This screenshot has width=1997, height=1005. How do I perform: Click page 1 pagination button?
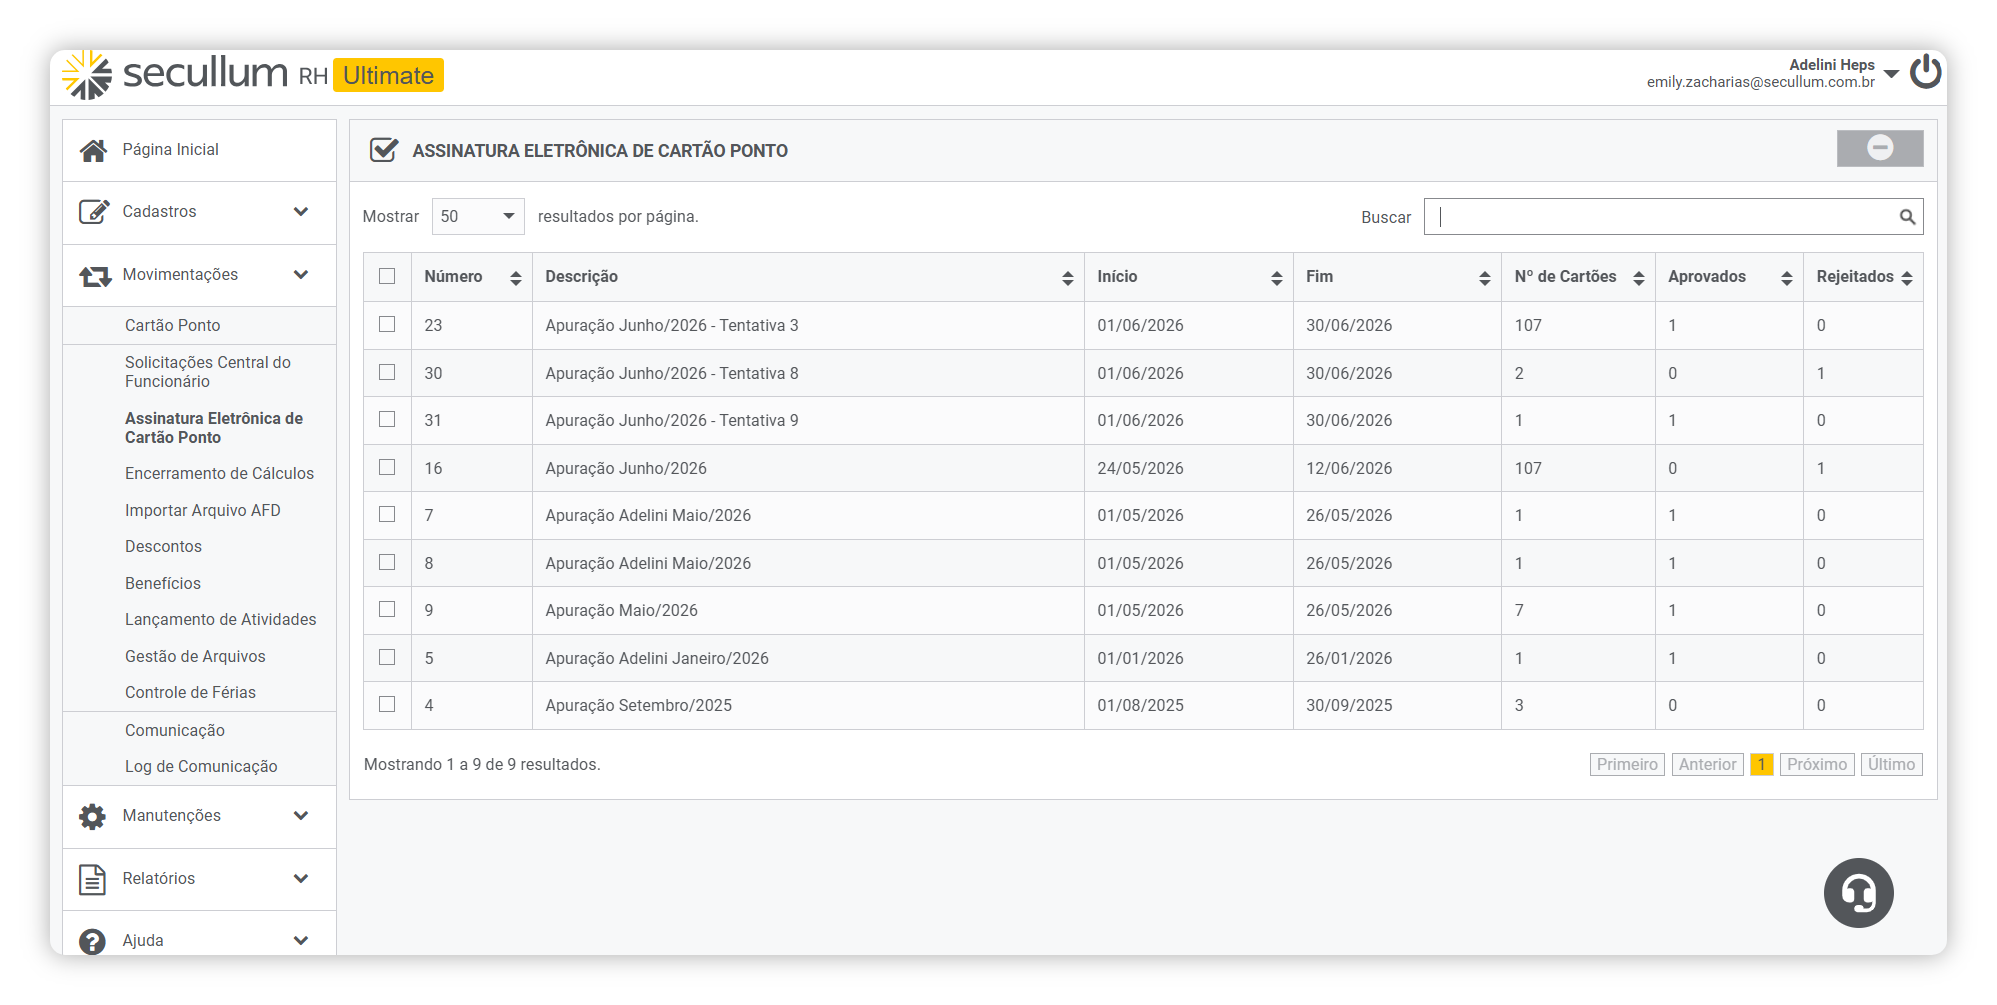click(x=1761, y=765)
